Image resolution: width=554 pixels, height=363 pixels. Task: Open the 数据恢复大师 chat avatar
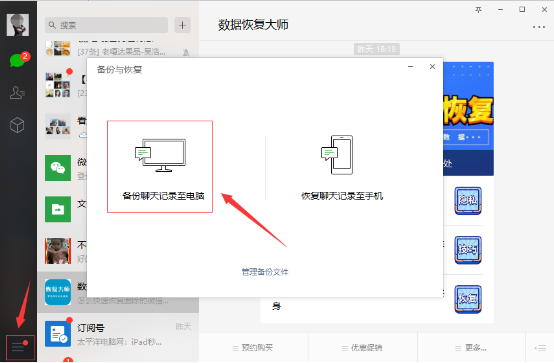pyautogui.click(x=58, y=292)
